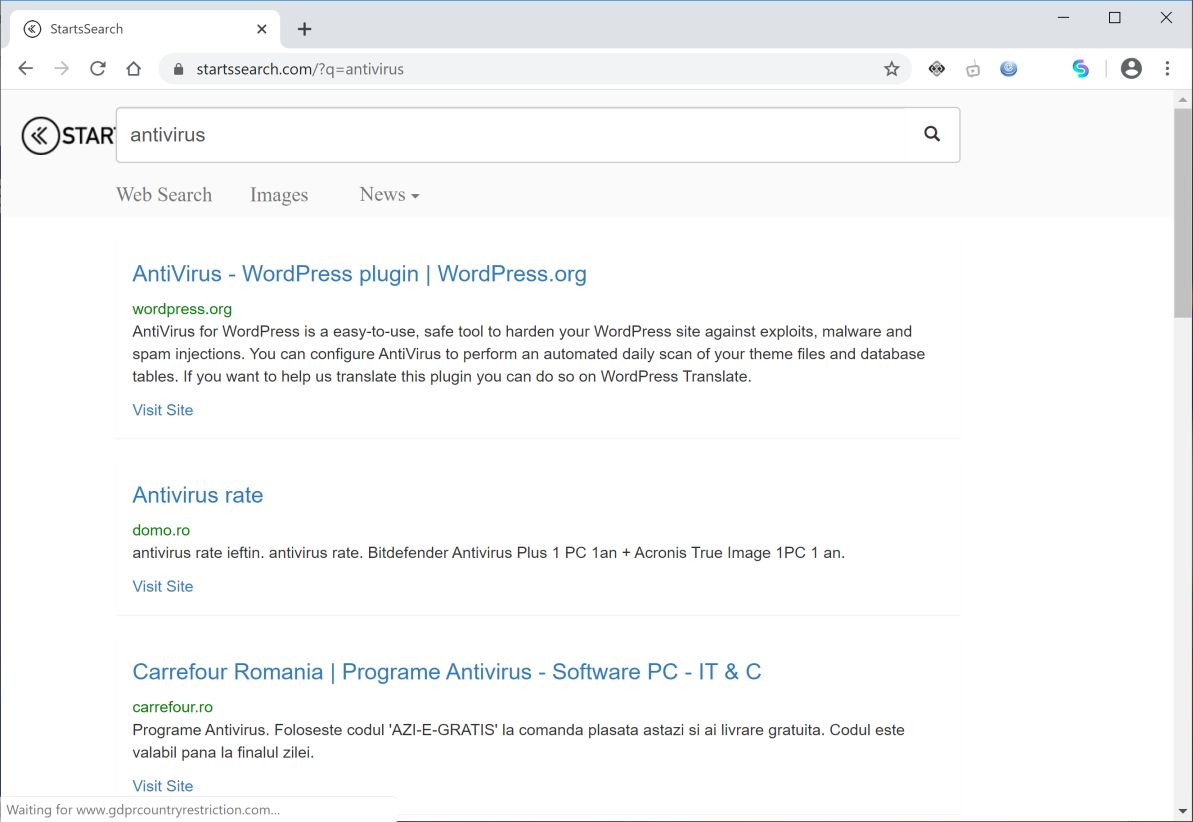Click the AZI-E-GRATIS description text

[x=518, y=741]
